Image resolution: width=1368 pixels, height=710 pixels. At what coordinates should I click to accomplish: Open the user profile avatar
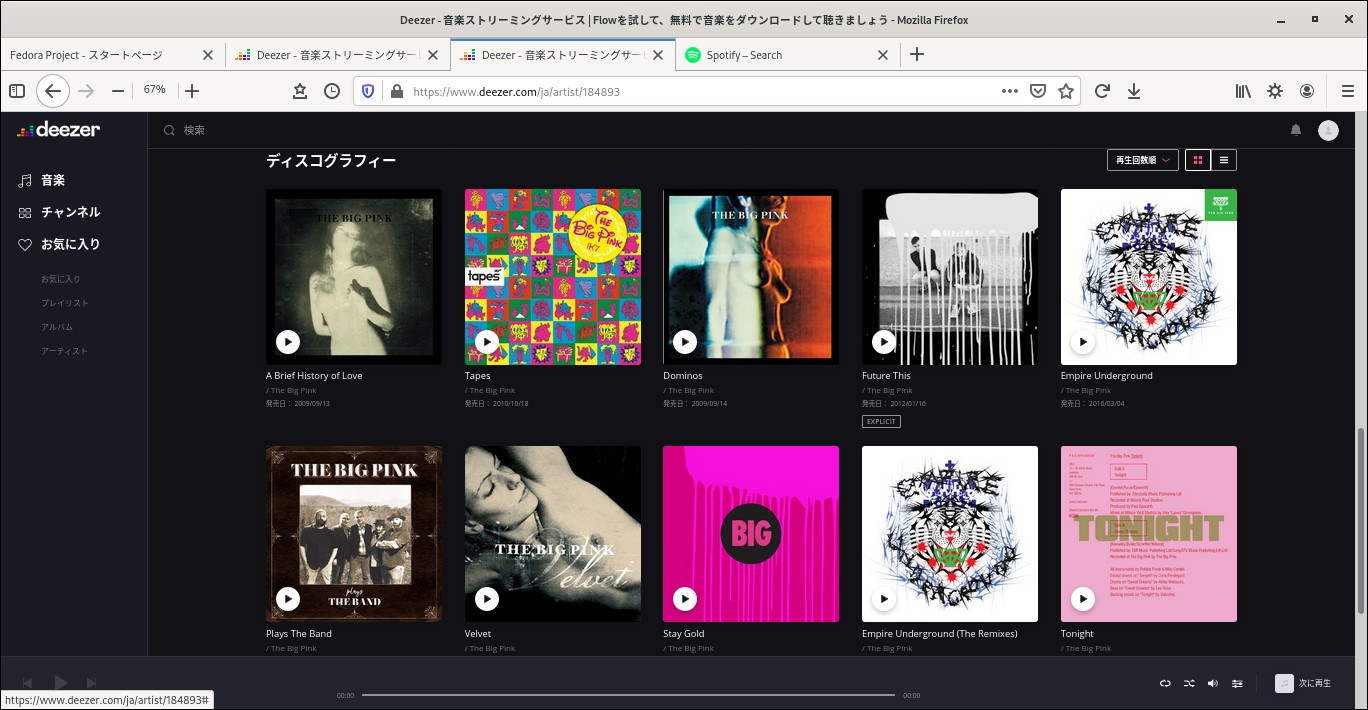point(1328,130)
